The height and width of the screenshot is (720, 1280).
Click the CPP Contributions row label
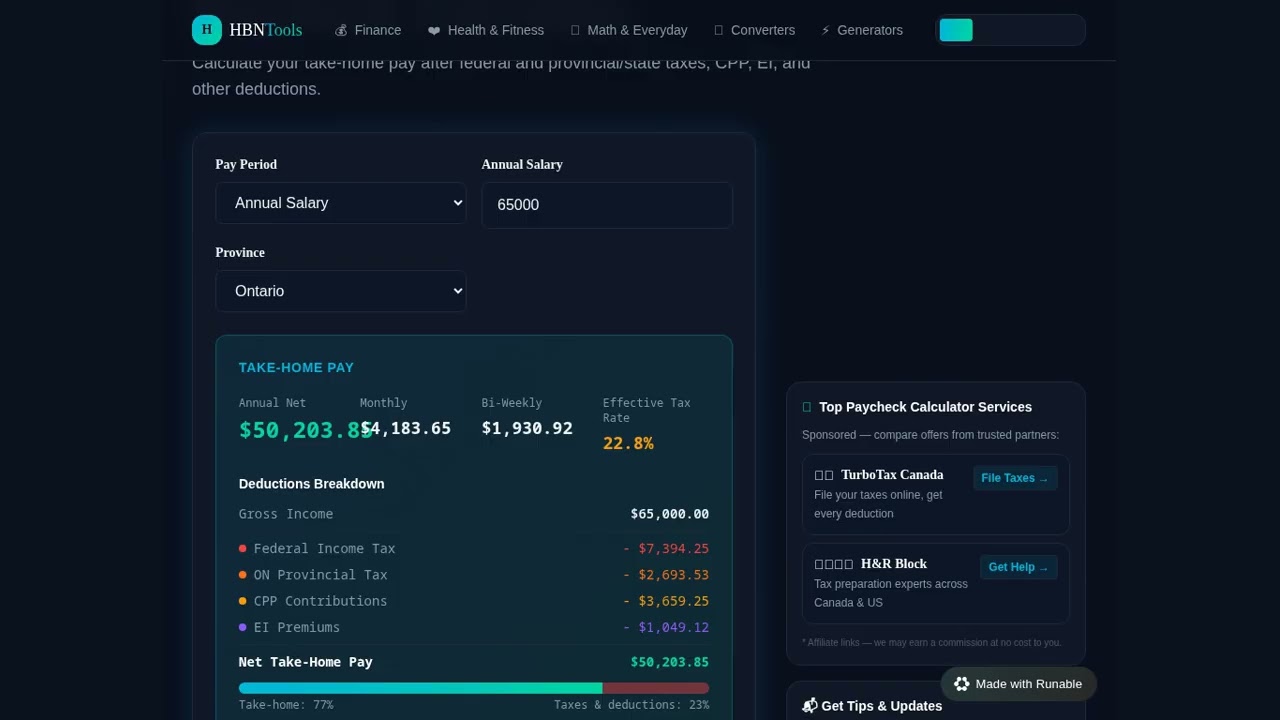coord(320,601)
